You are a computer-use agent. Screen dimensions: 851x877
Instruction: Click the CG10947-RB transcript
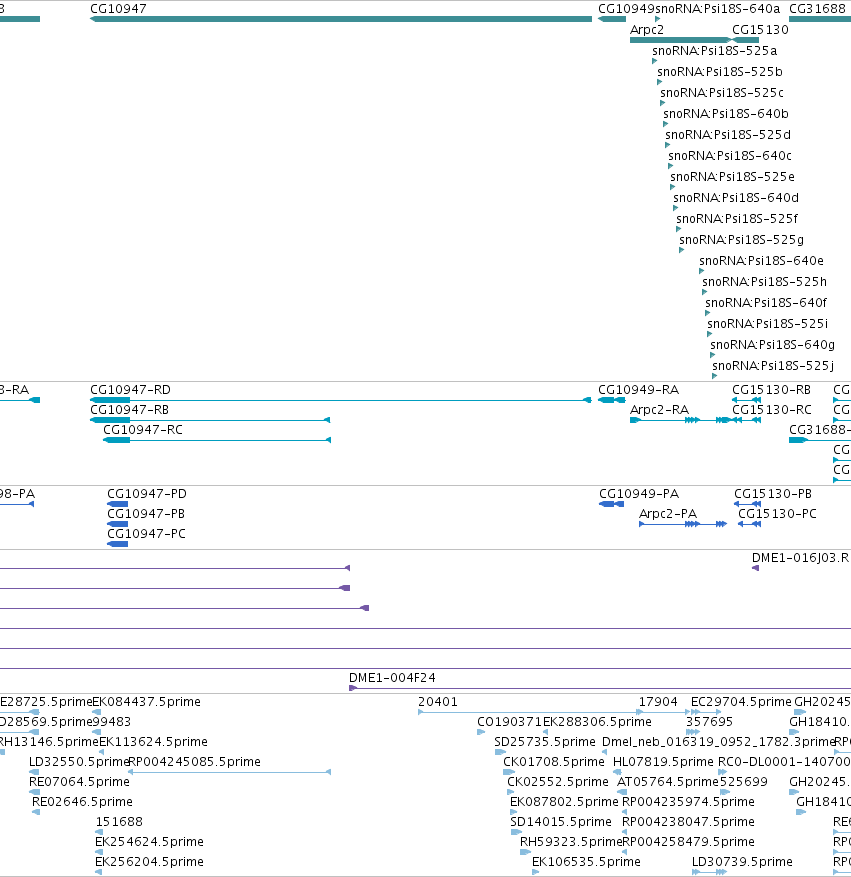tap(210, 420)
